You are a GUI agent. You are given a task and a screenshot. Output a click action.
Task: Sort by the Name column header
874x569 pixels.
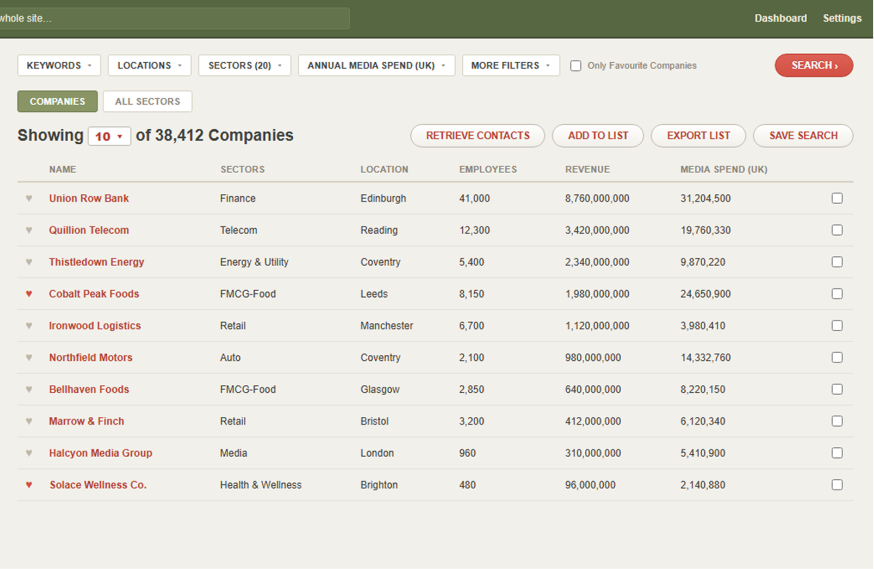62,169
